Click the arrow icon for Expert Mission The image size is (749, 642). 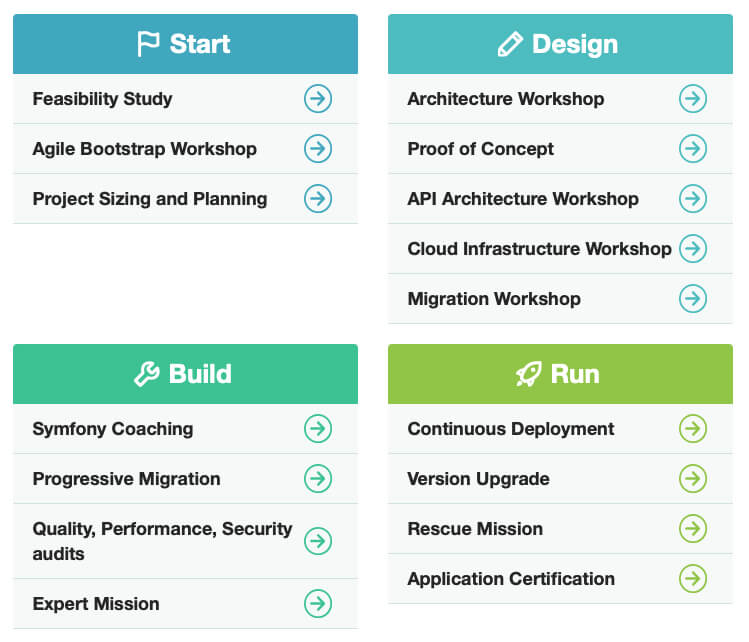pyautogui.click(x=318, y=604)
